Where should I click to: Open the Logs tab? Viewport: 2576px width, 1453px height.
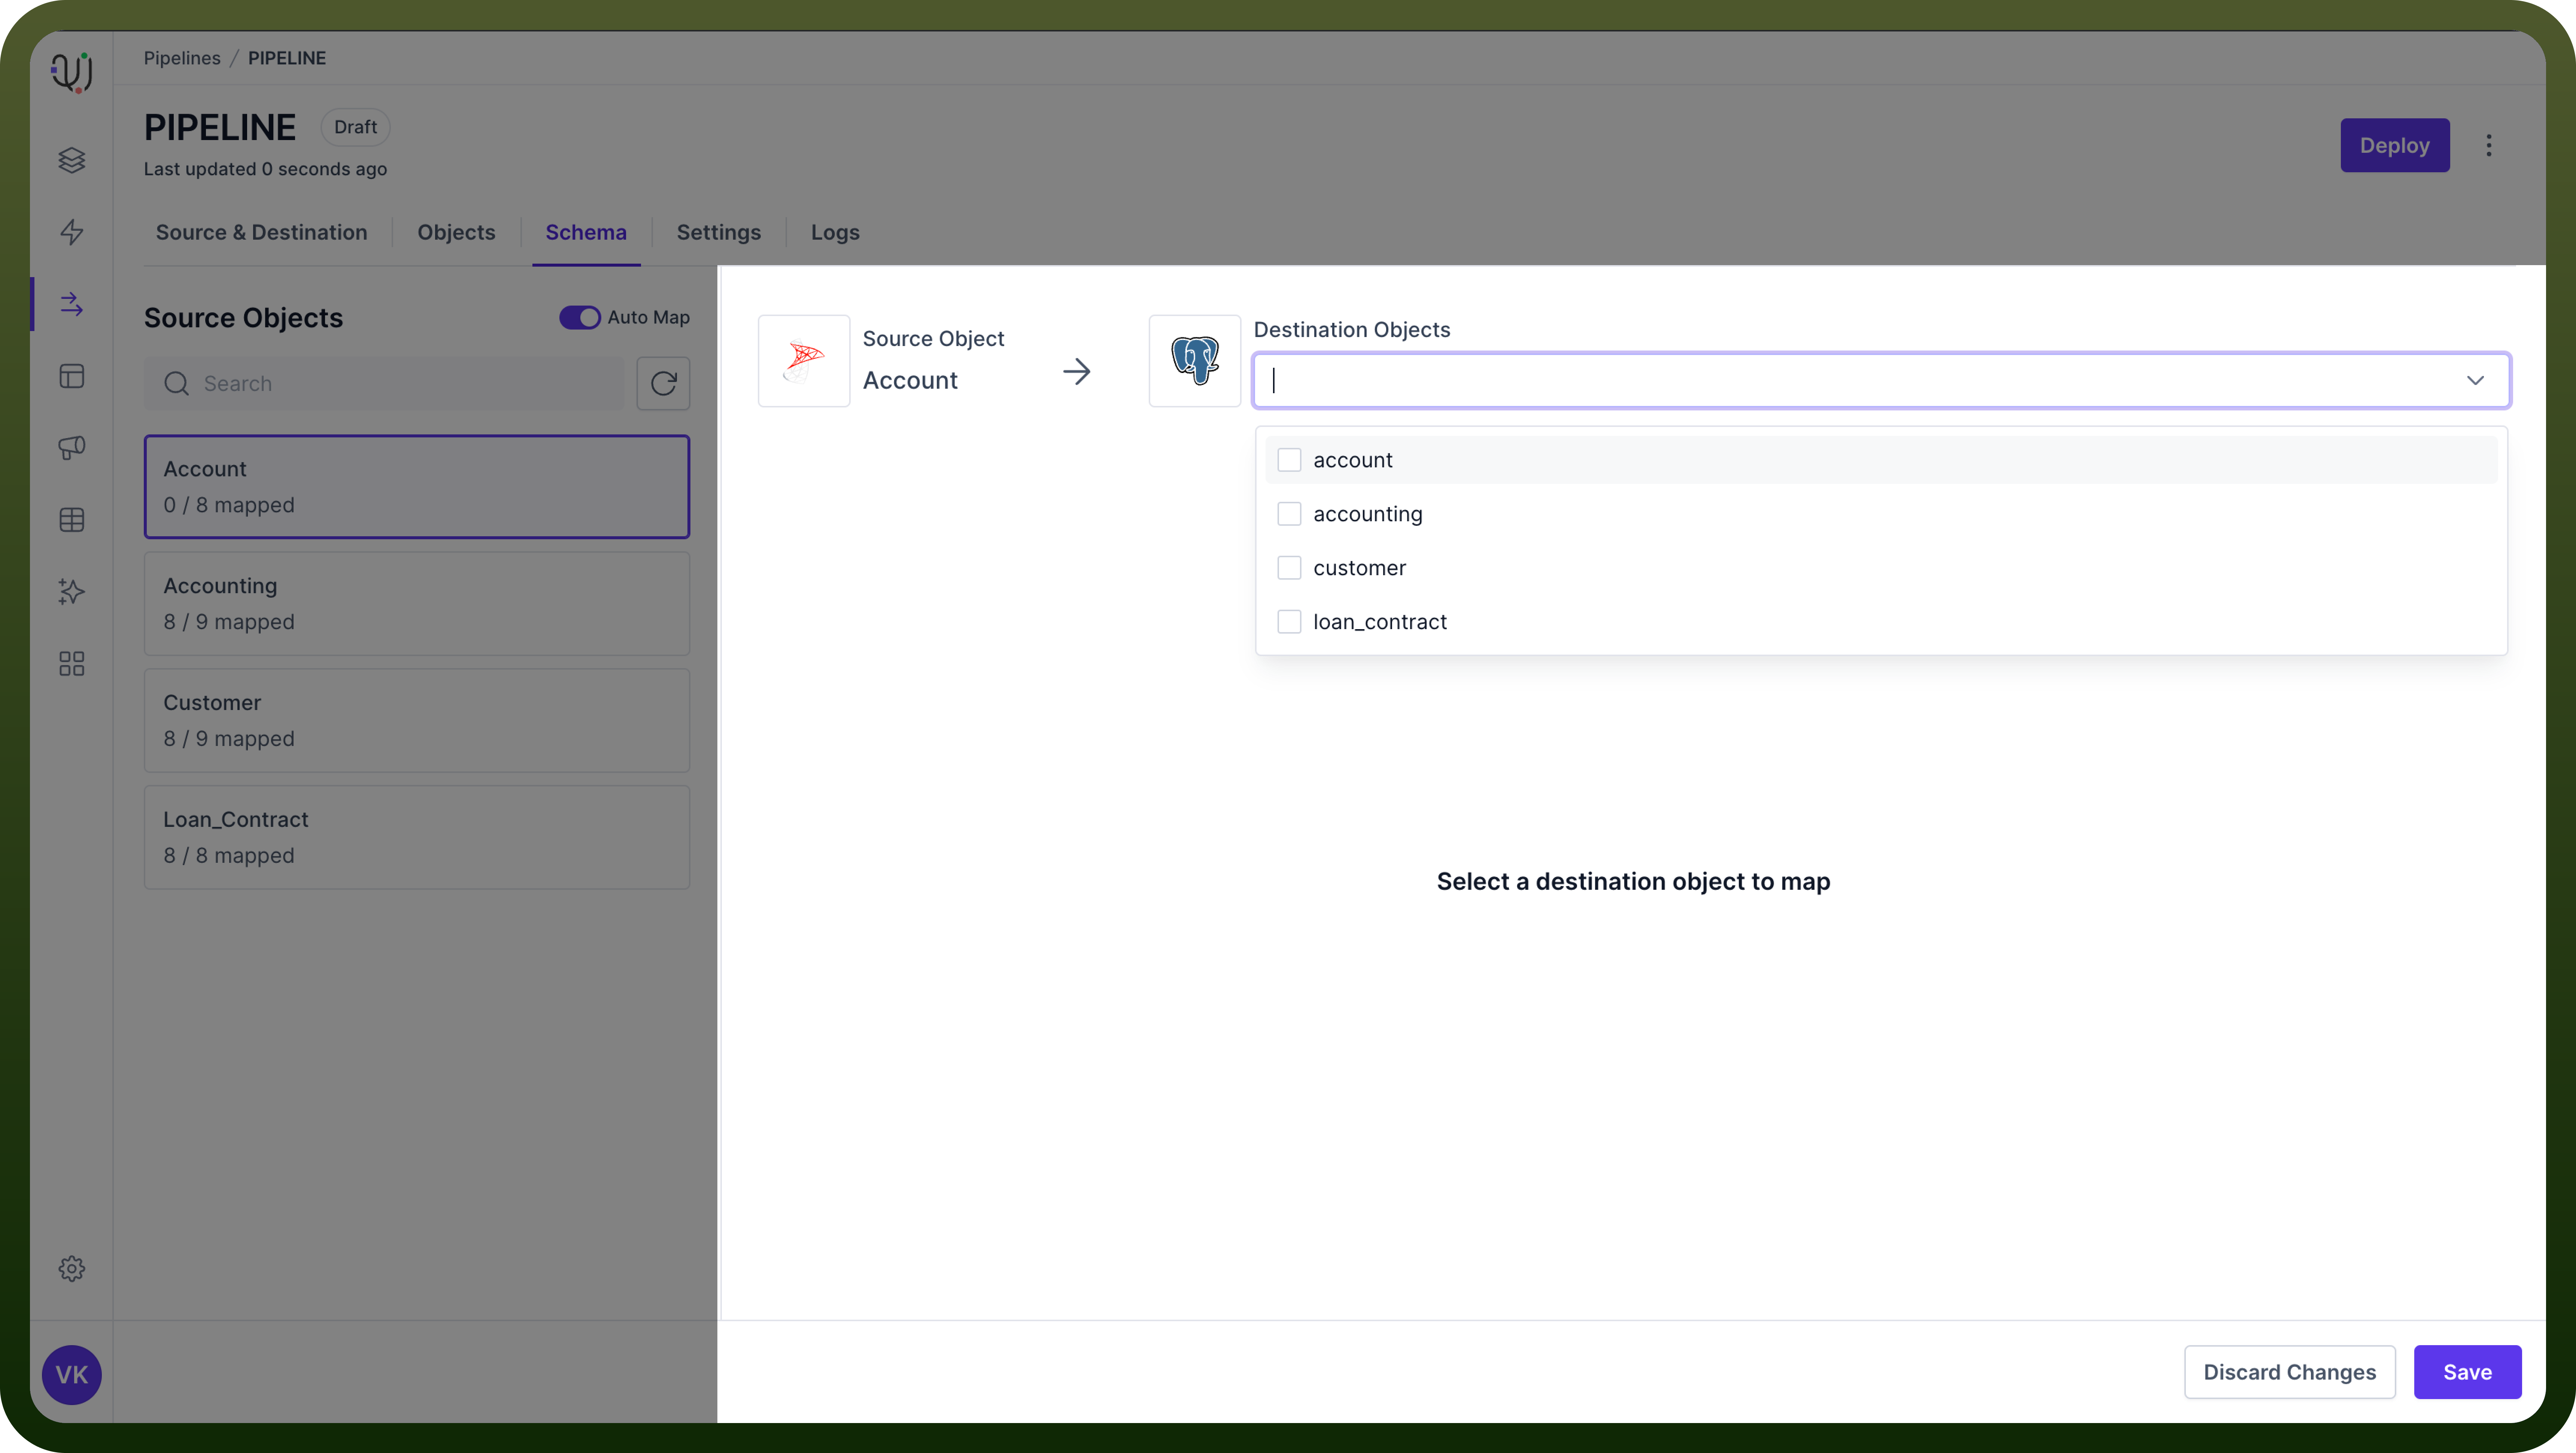[835, 232]
